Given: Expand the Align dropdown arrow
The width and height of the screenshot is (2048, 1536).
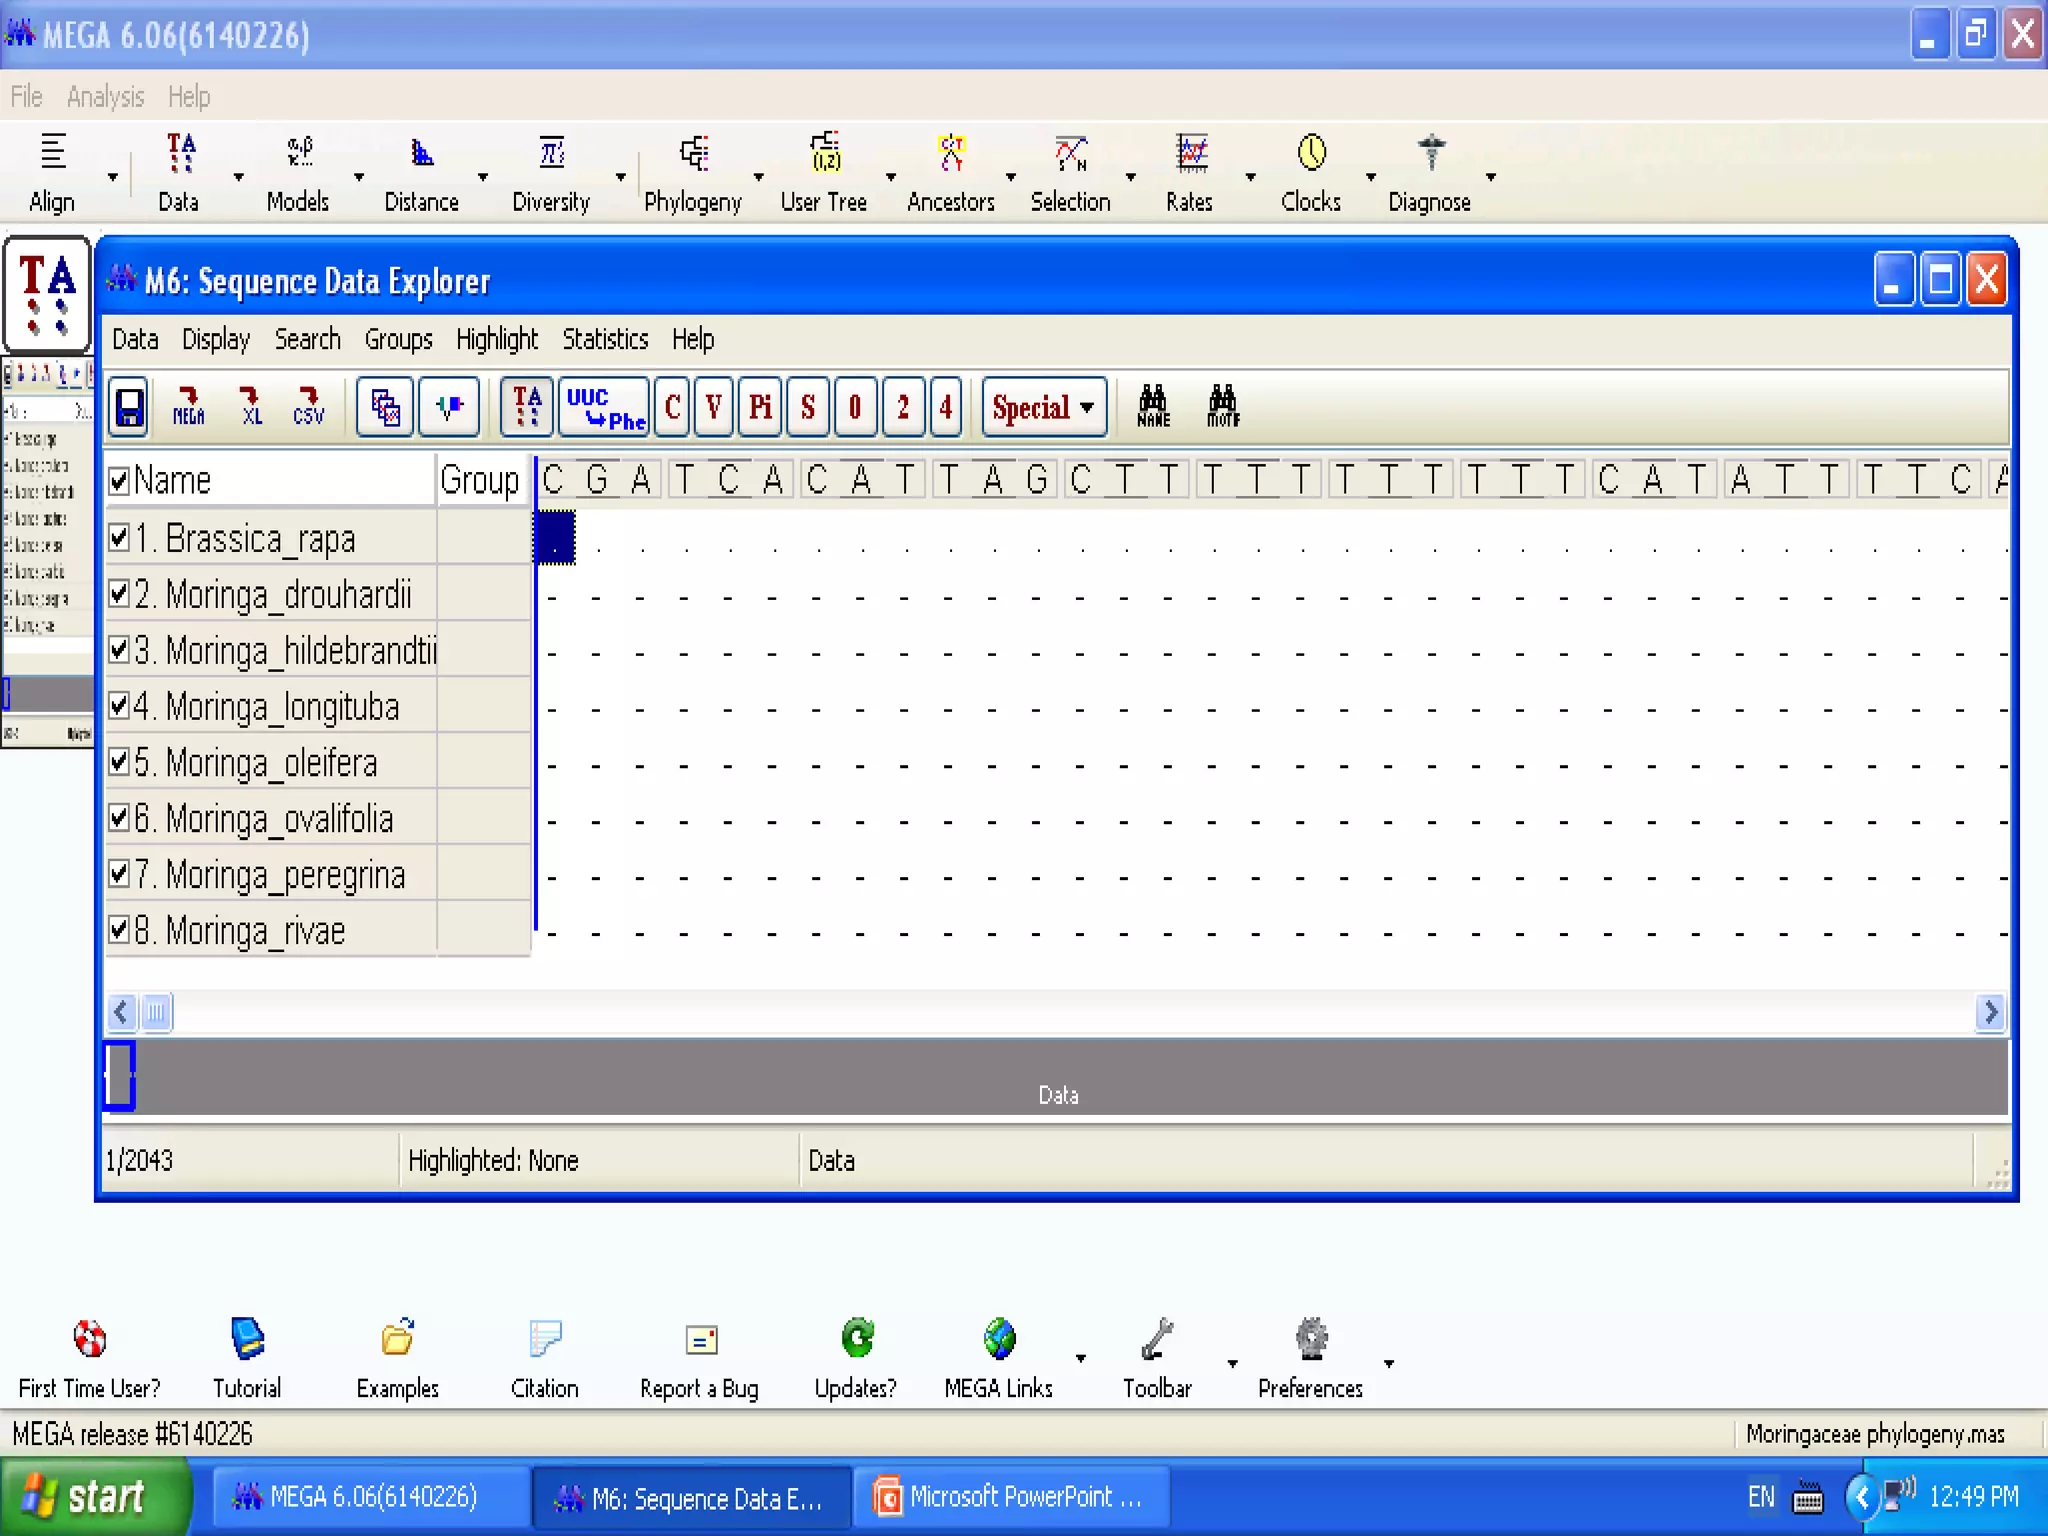Looking at the screenshot, I should (x=113, y=177).
